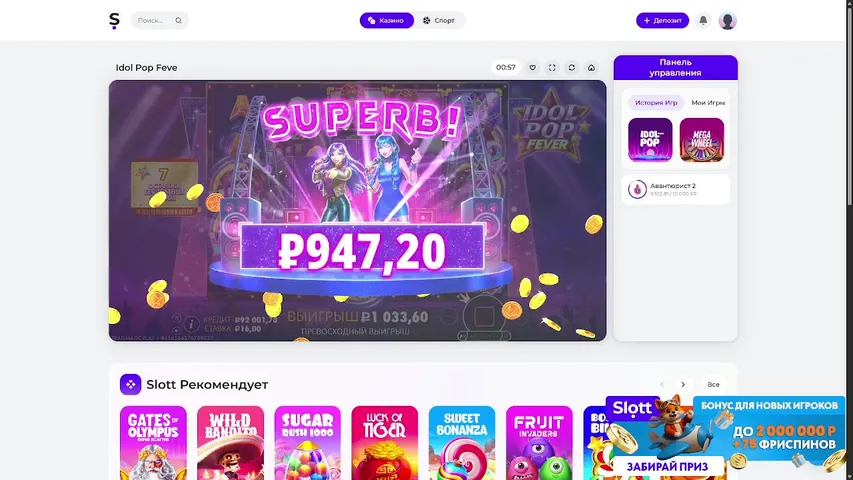This screenshot has height=480, width=853.
Task: Open the notifications bell
Action: (x=703, y=21)
